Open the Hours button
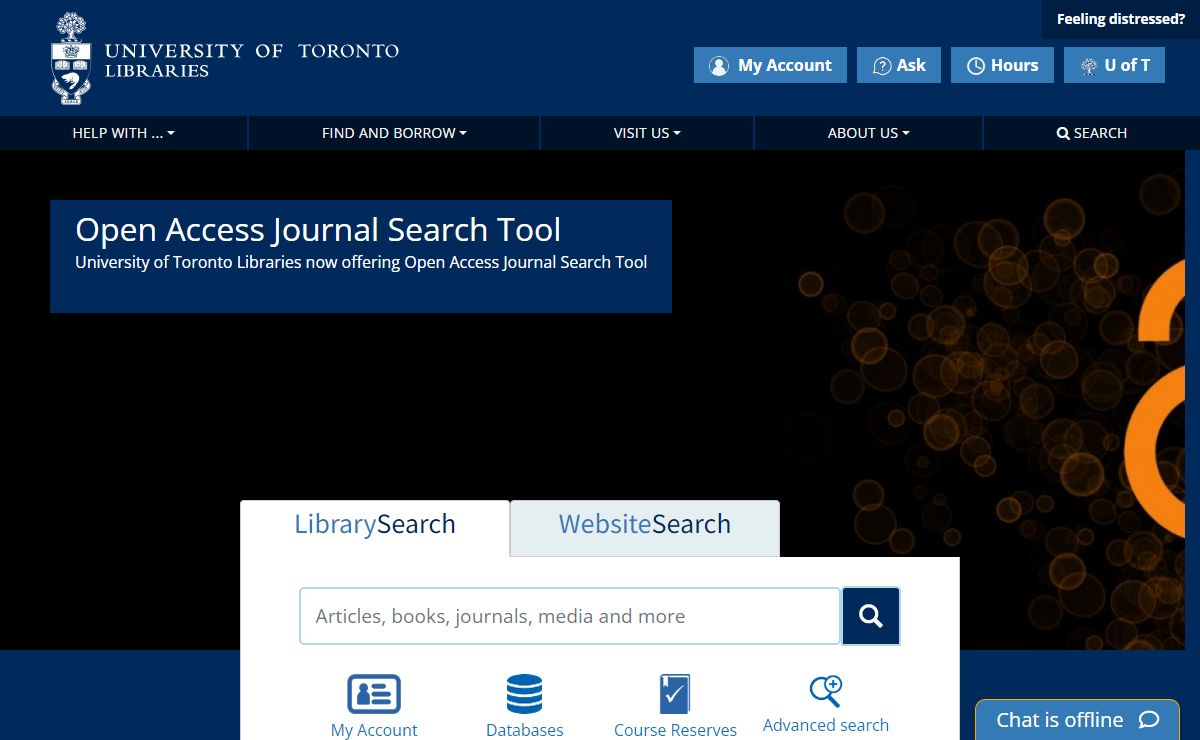 1002,65
